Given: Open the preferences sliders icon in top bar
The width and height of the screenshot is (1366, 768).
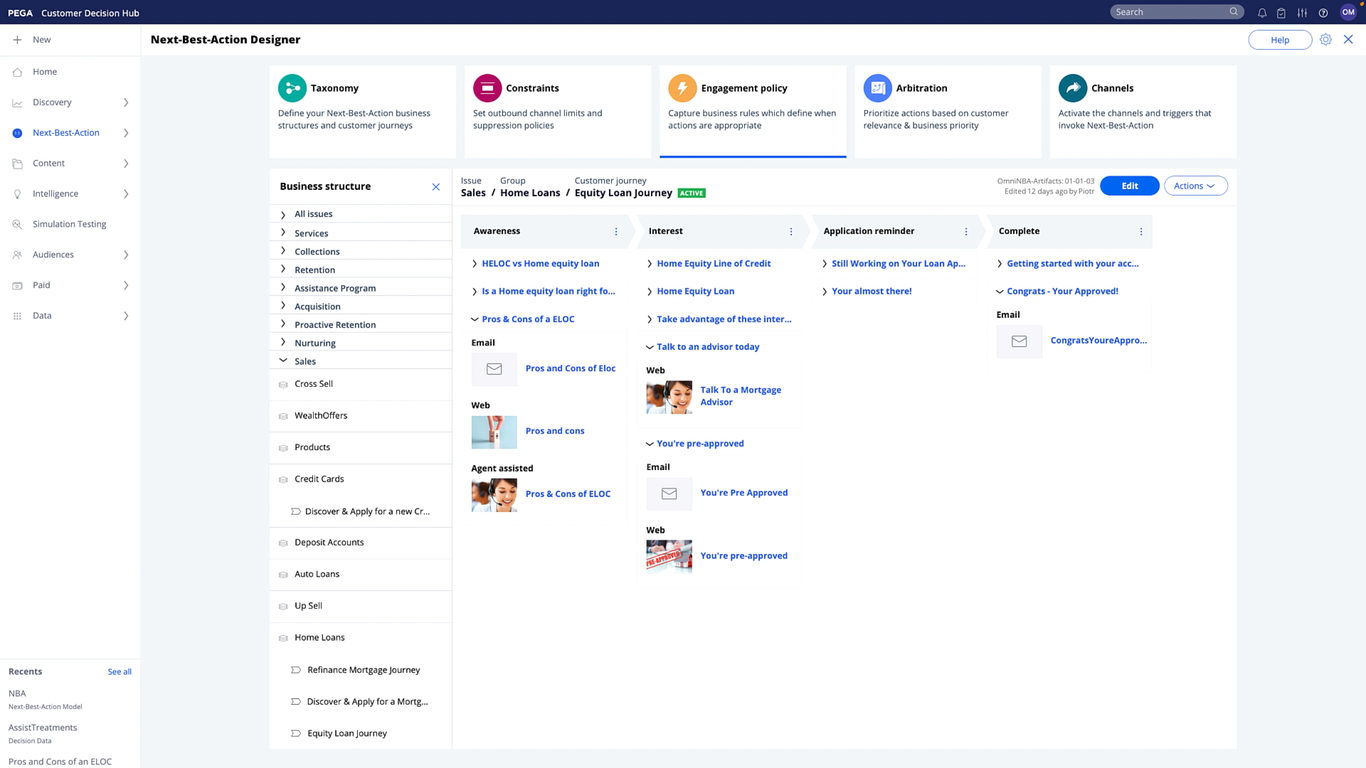Looking at the screenshot, I should click(x=1302, y=12).
